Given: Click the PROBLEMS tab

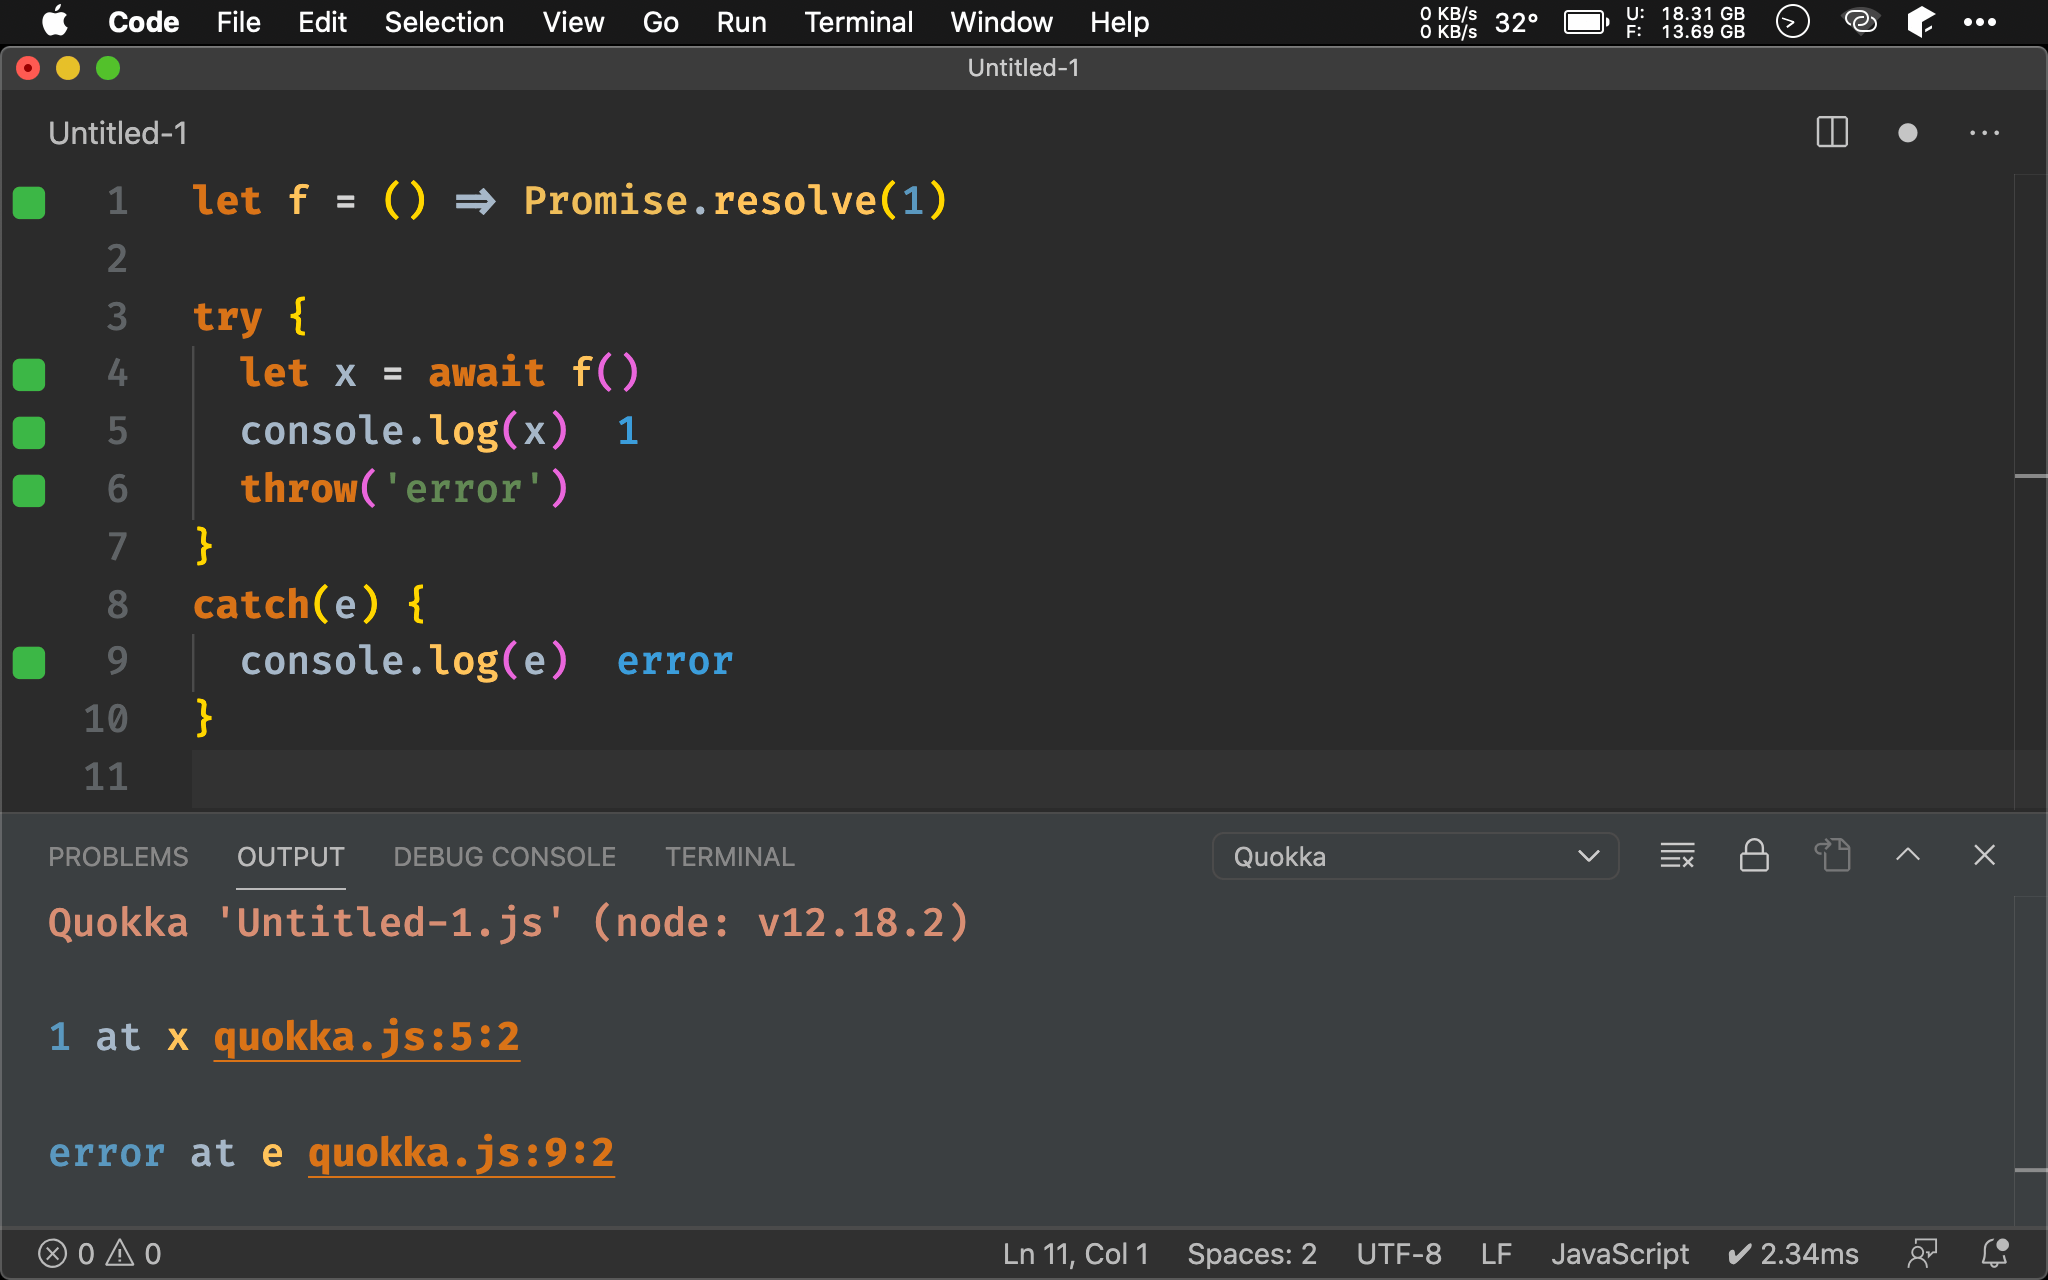Looking at the screenshot, I should click(118, 855).
